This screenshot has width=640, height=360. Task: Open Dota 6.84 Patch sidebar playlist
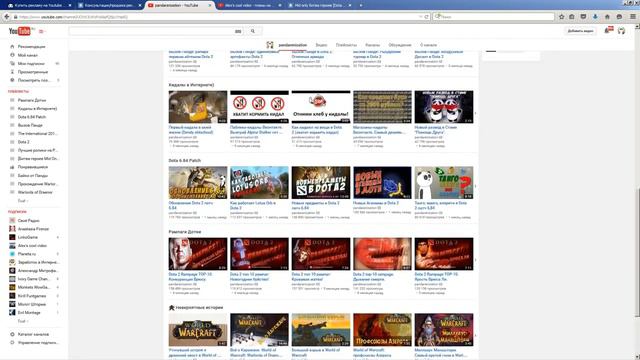(32, 117)
